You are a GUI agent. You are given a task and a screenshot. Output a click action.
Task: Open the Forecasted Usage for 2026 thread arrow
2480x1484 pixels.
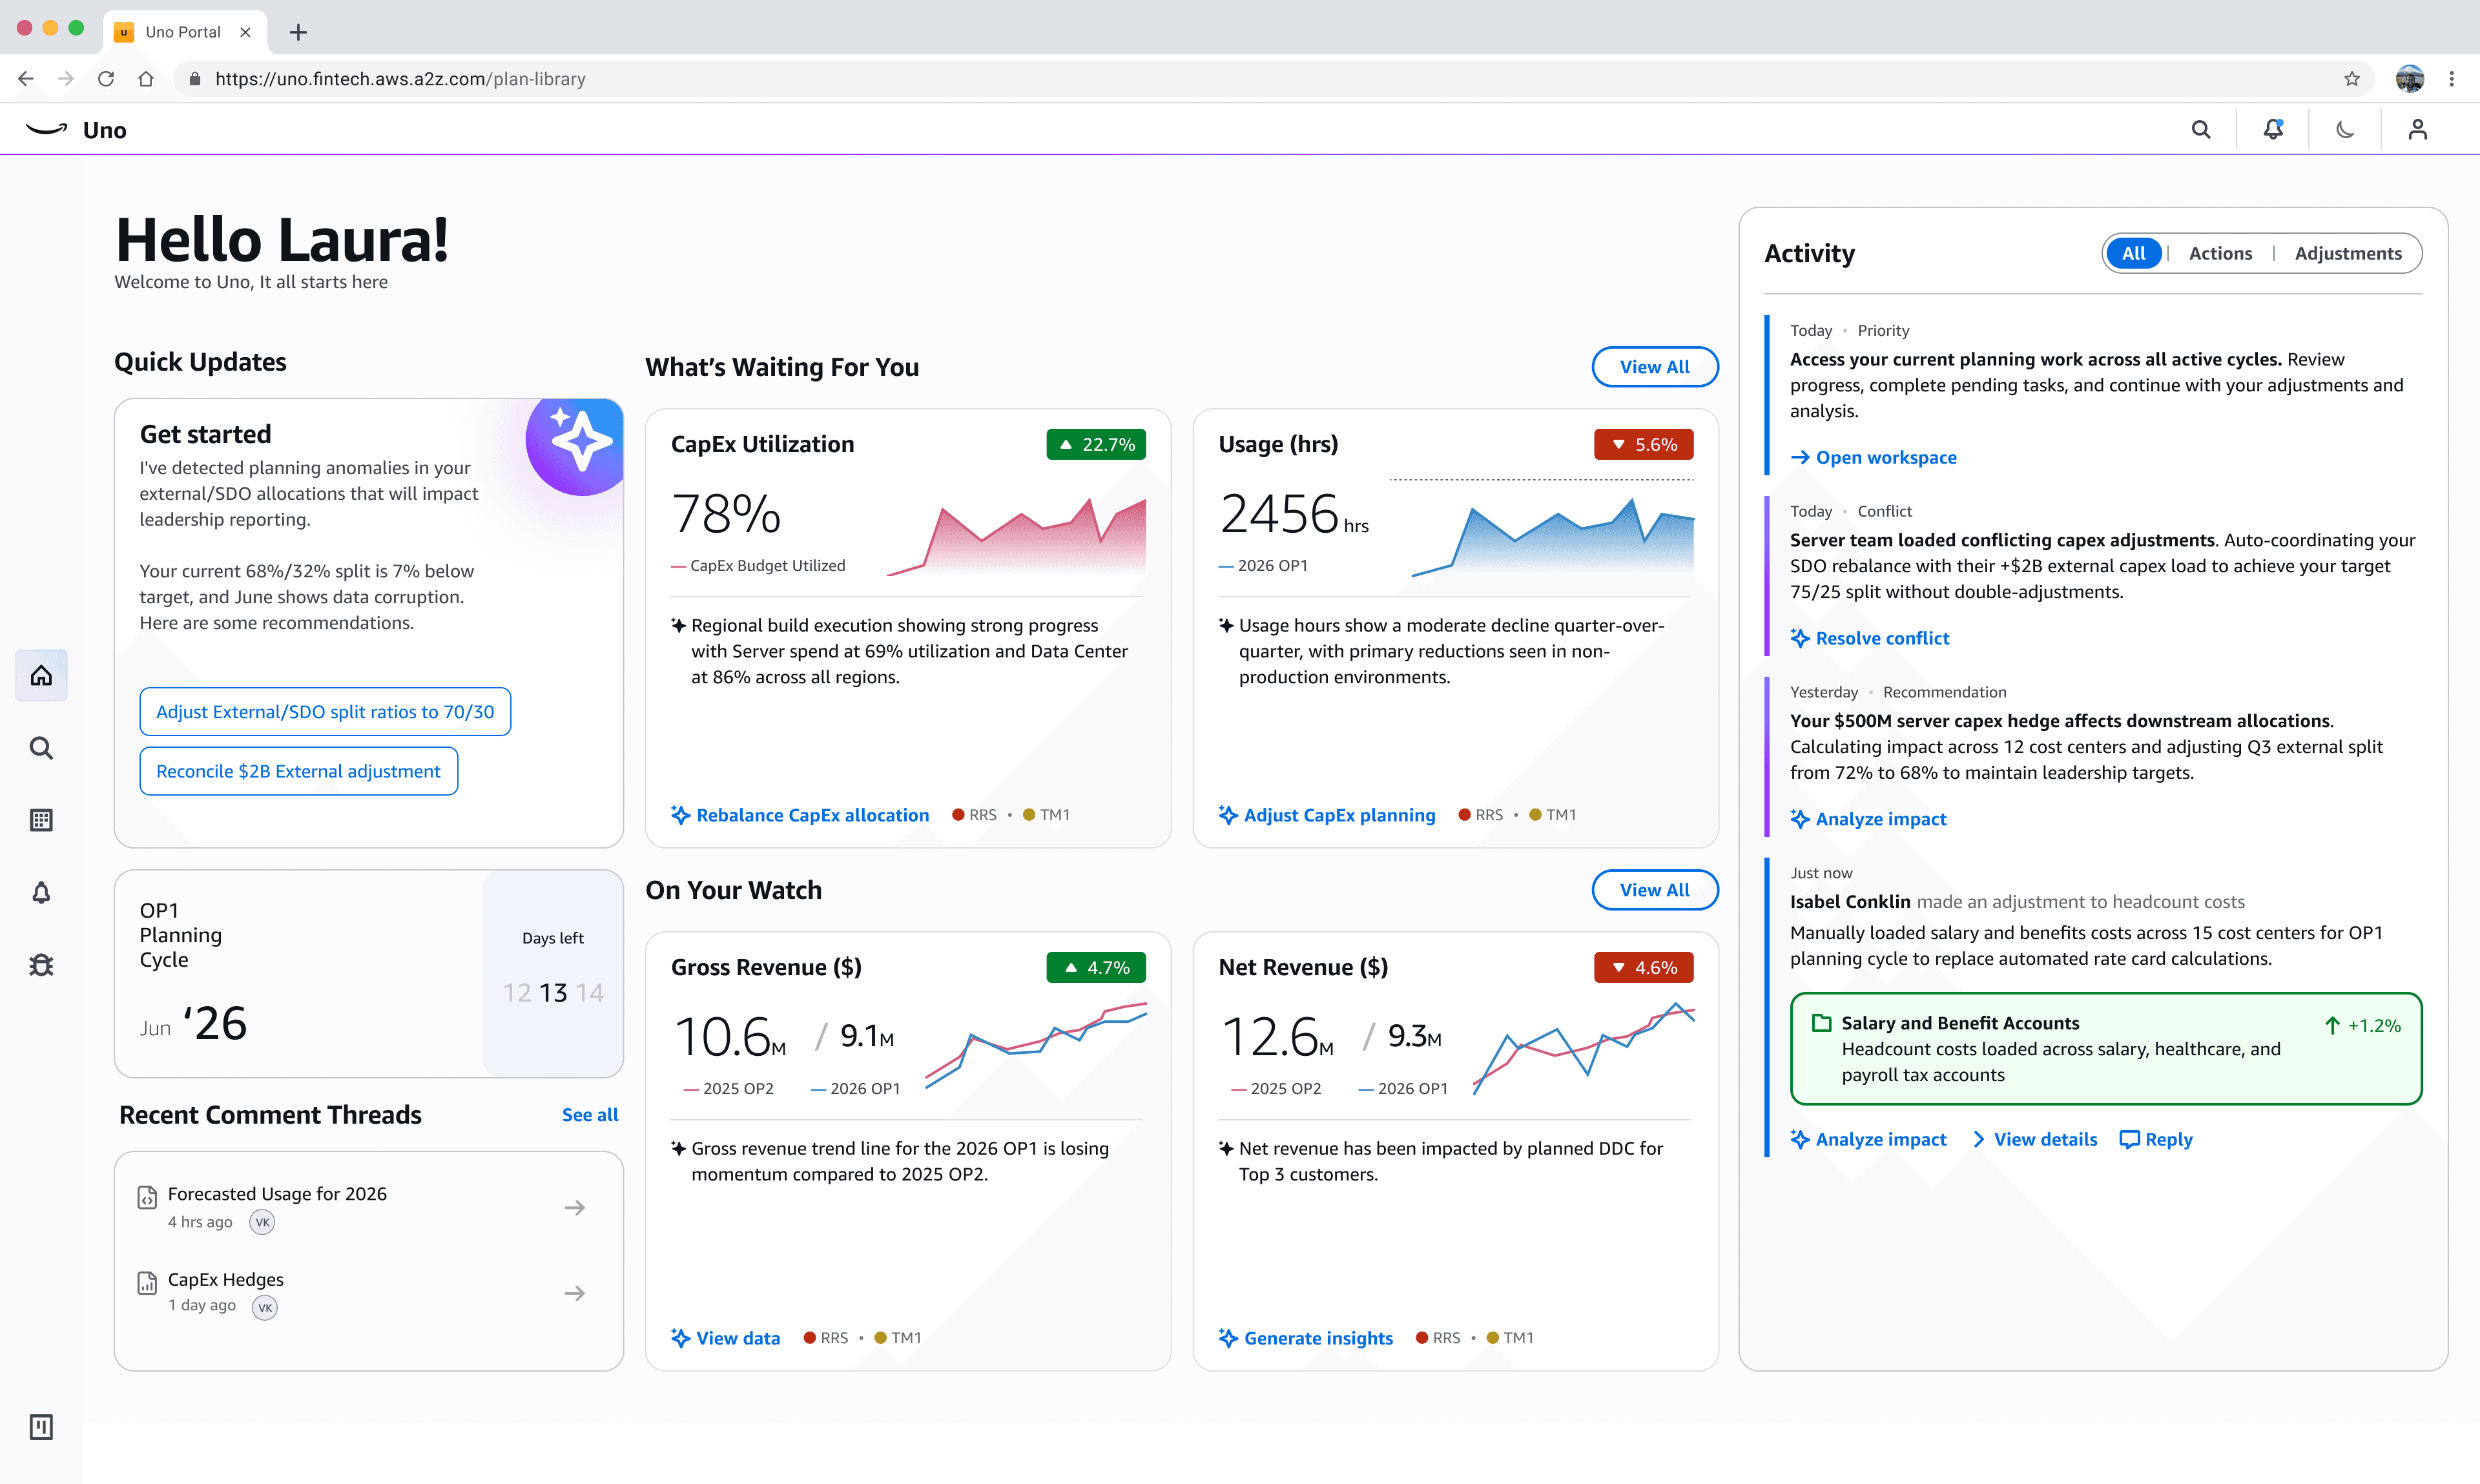pyautogui.click(x=575, y=1207)
